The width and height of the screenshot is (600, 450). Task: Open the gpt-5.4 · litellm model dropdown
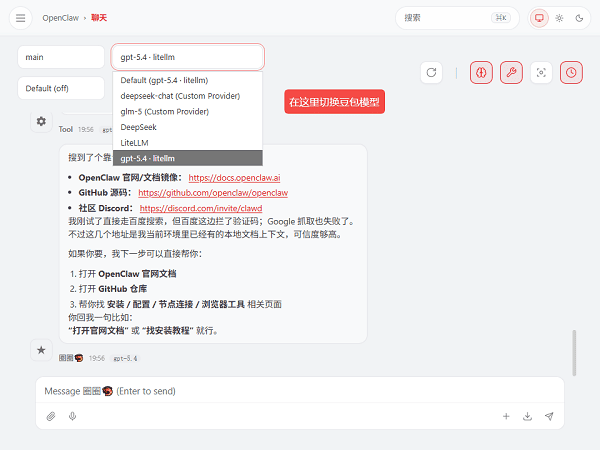(x=188, y=57)
